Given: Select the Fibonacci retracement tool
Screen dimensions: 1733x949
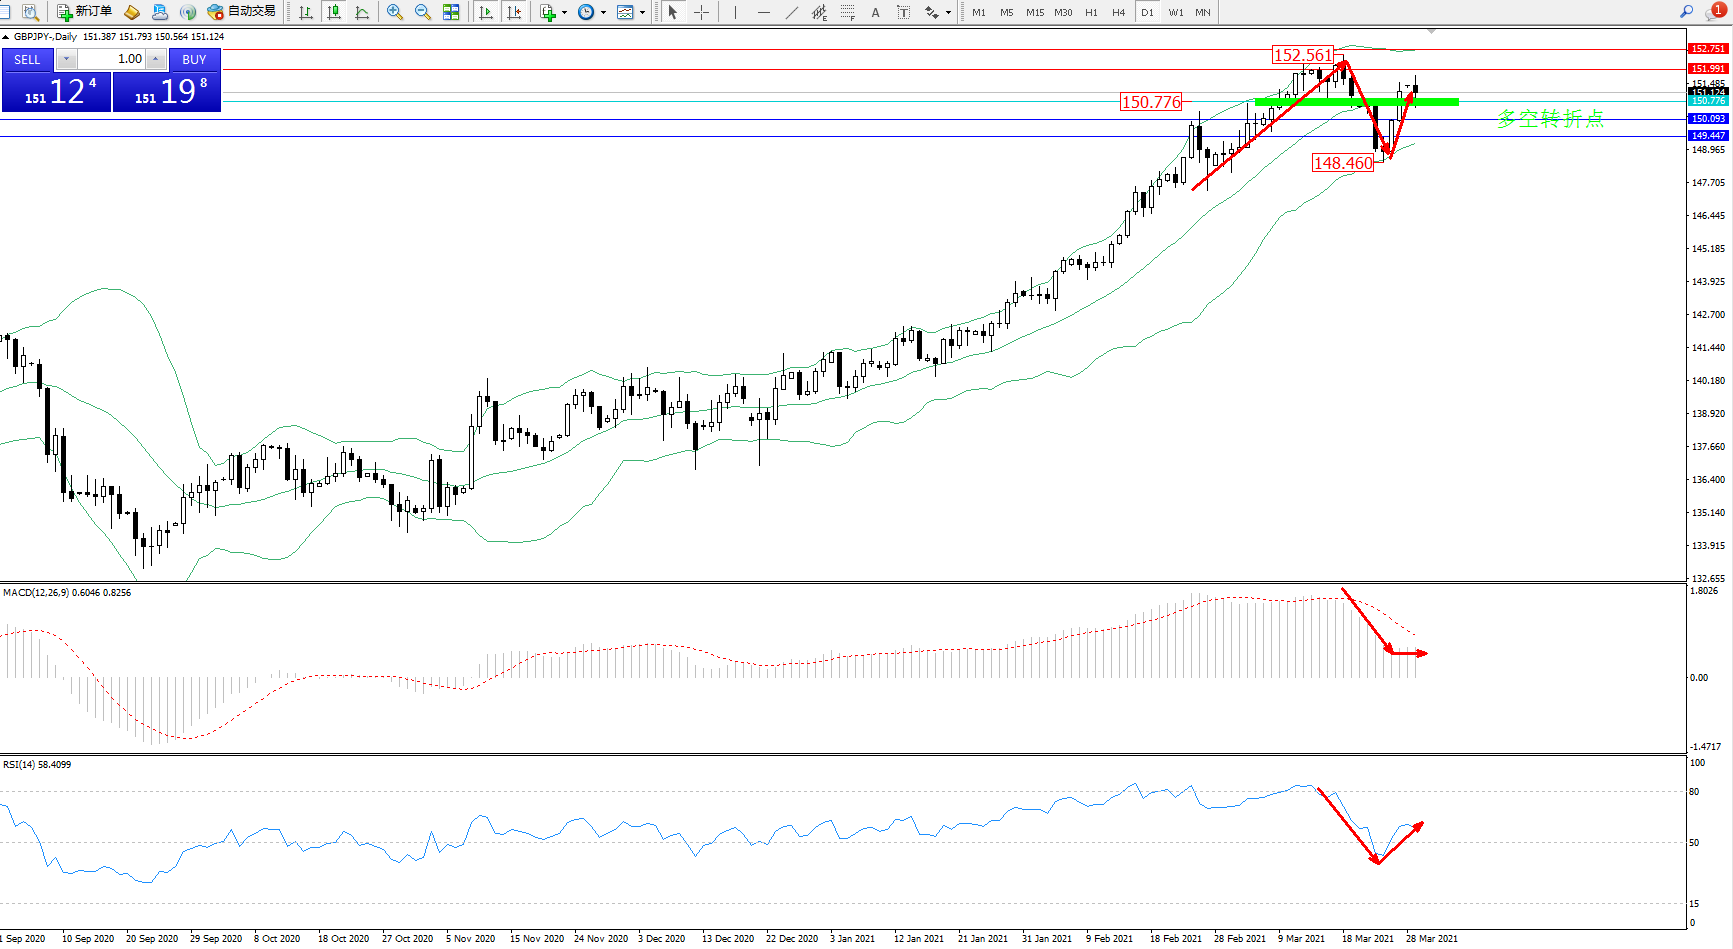Looking at the screenshot, I should click(x=848, y=12).
